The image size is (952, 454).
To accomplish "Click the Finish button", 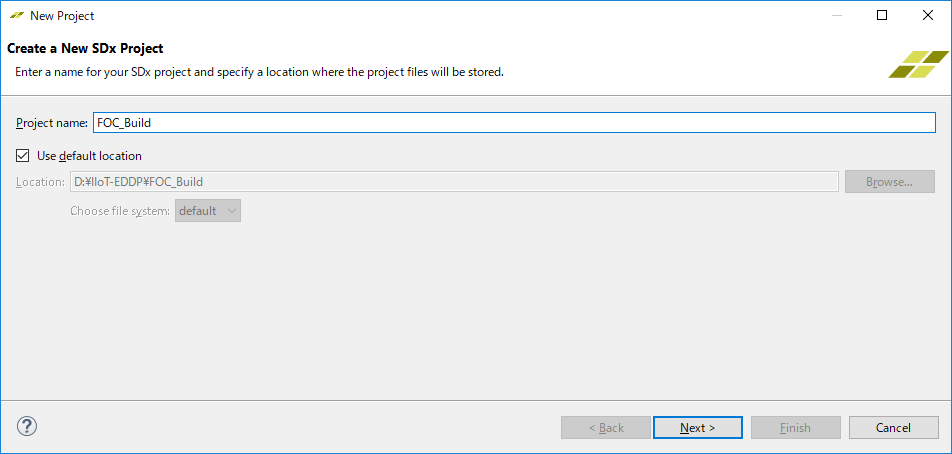I will 795,428.
